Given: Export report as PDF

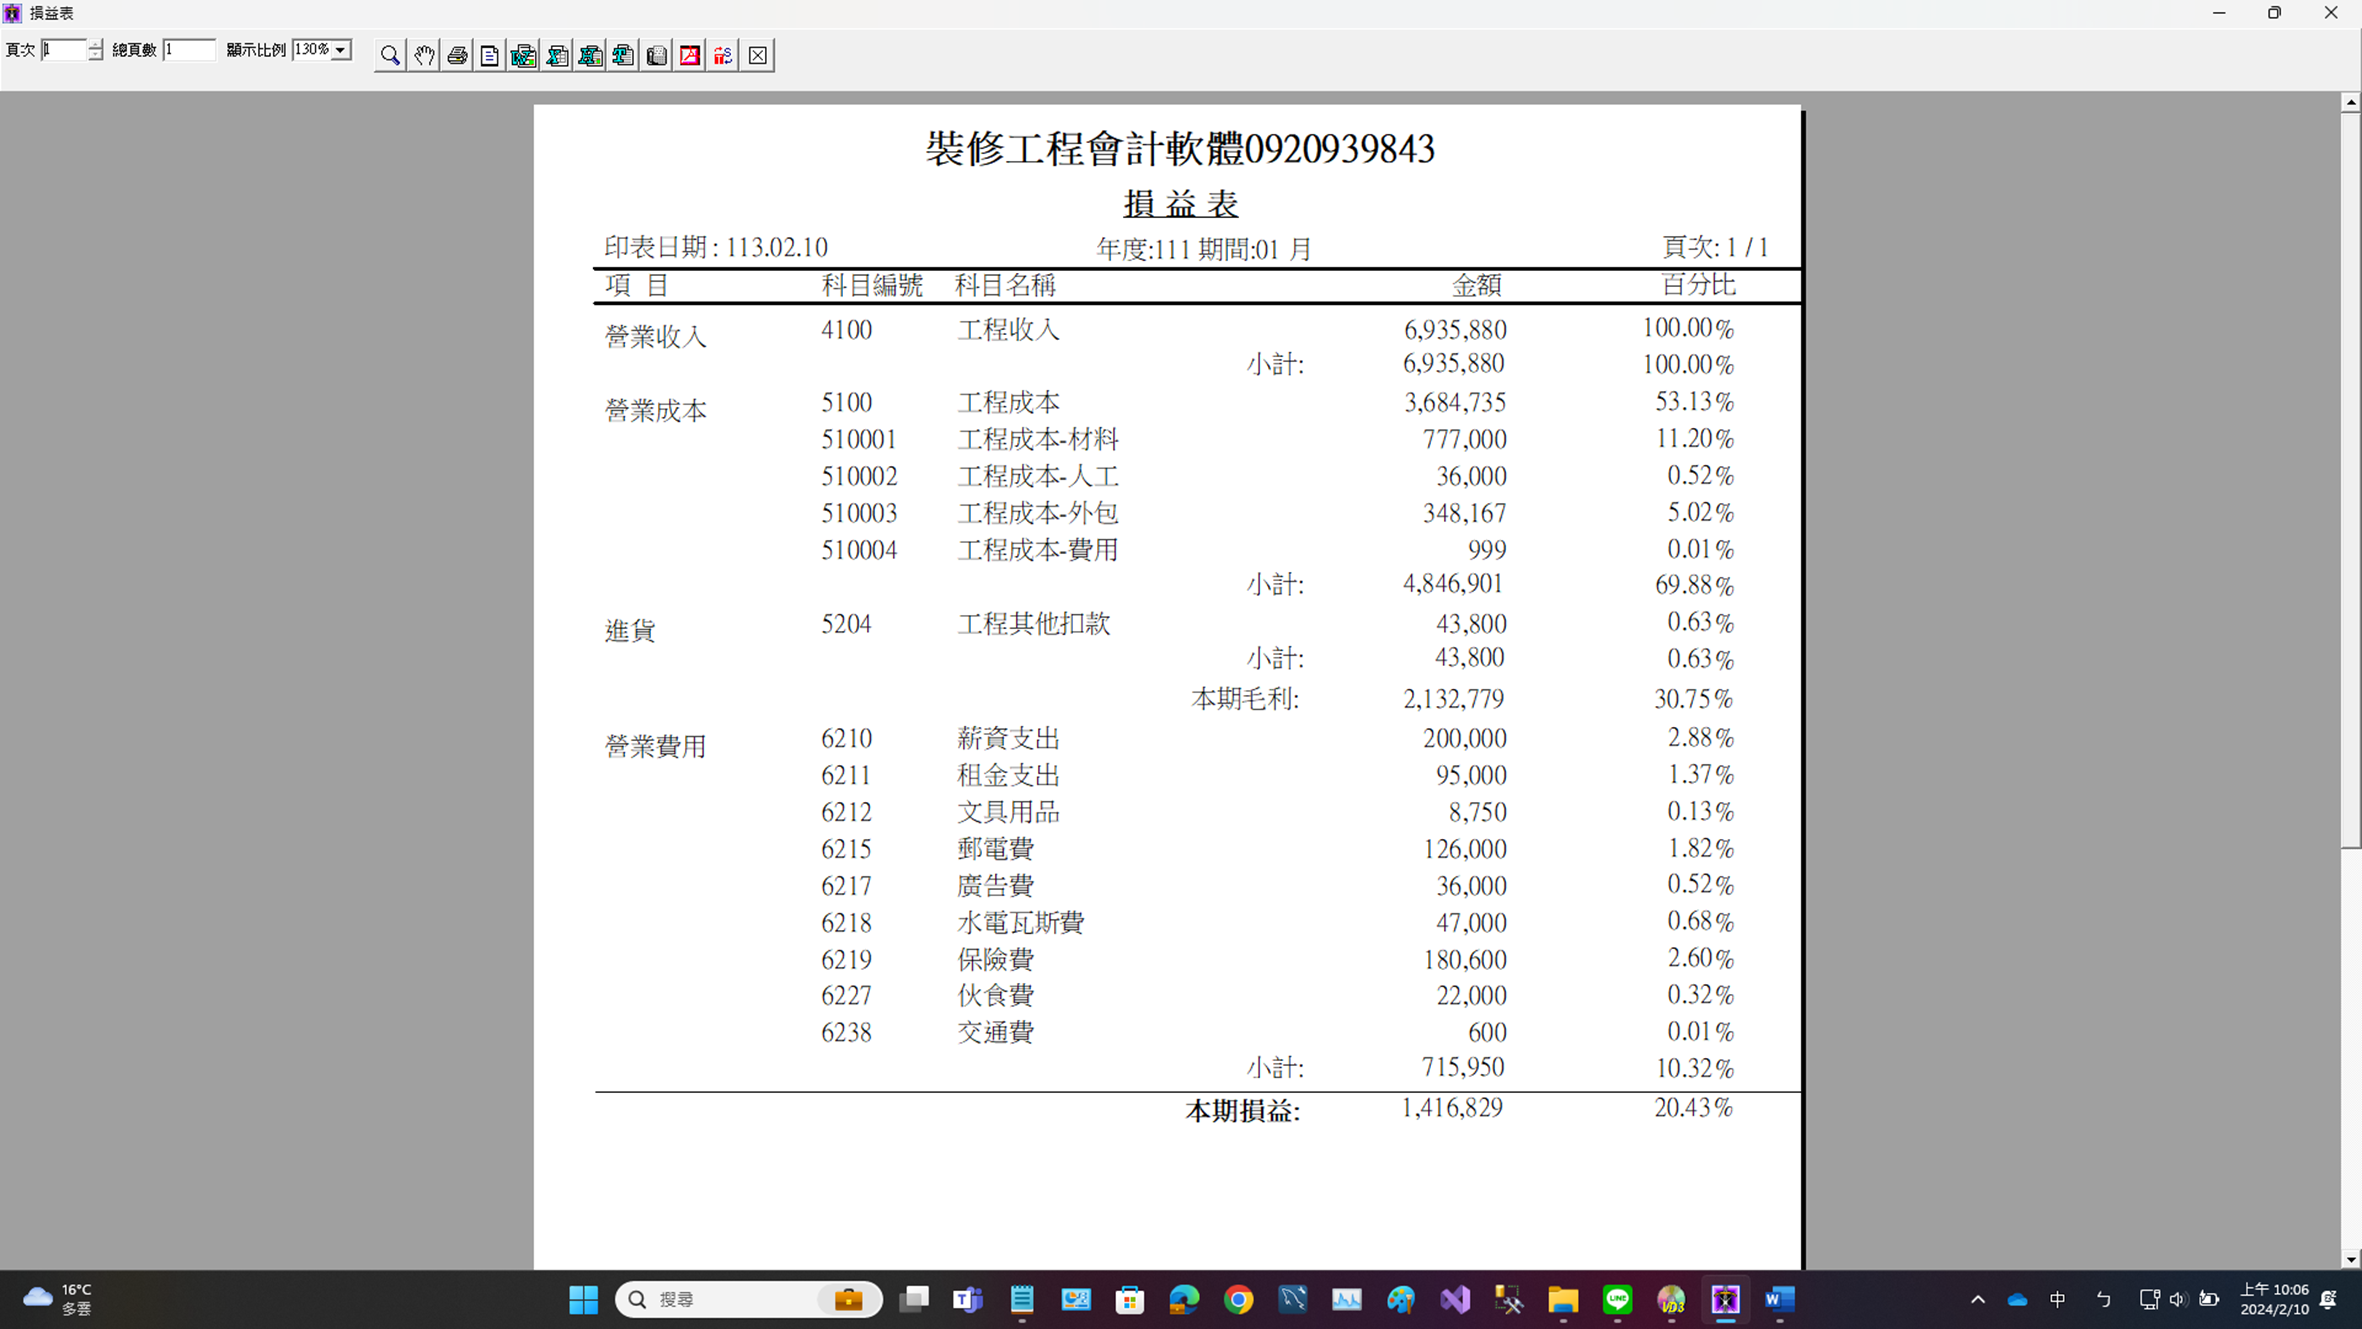Looking at the screenshot, I should click(x=690, y=56).
